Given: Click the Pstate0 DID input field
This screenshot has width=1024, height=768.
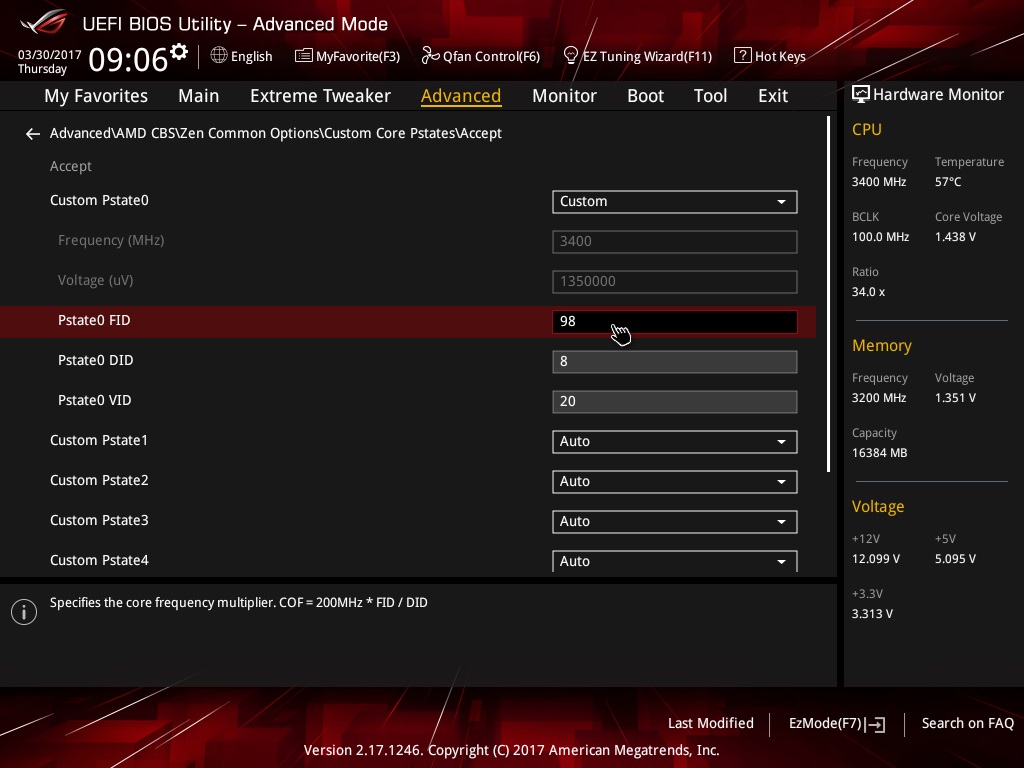Looking at the screenshot, I should [x=675, y=362].
